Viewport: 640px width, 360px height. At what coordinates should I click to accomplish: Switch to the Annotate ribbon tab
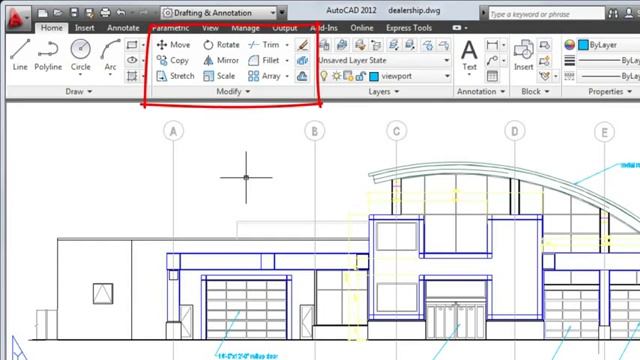pyautogui.click(x=123, y=28)
